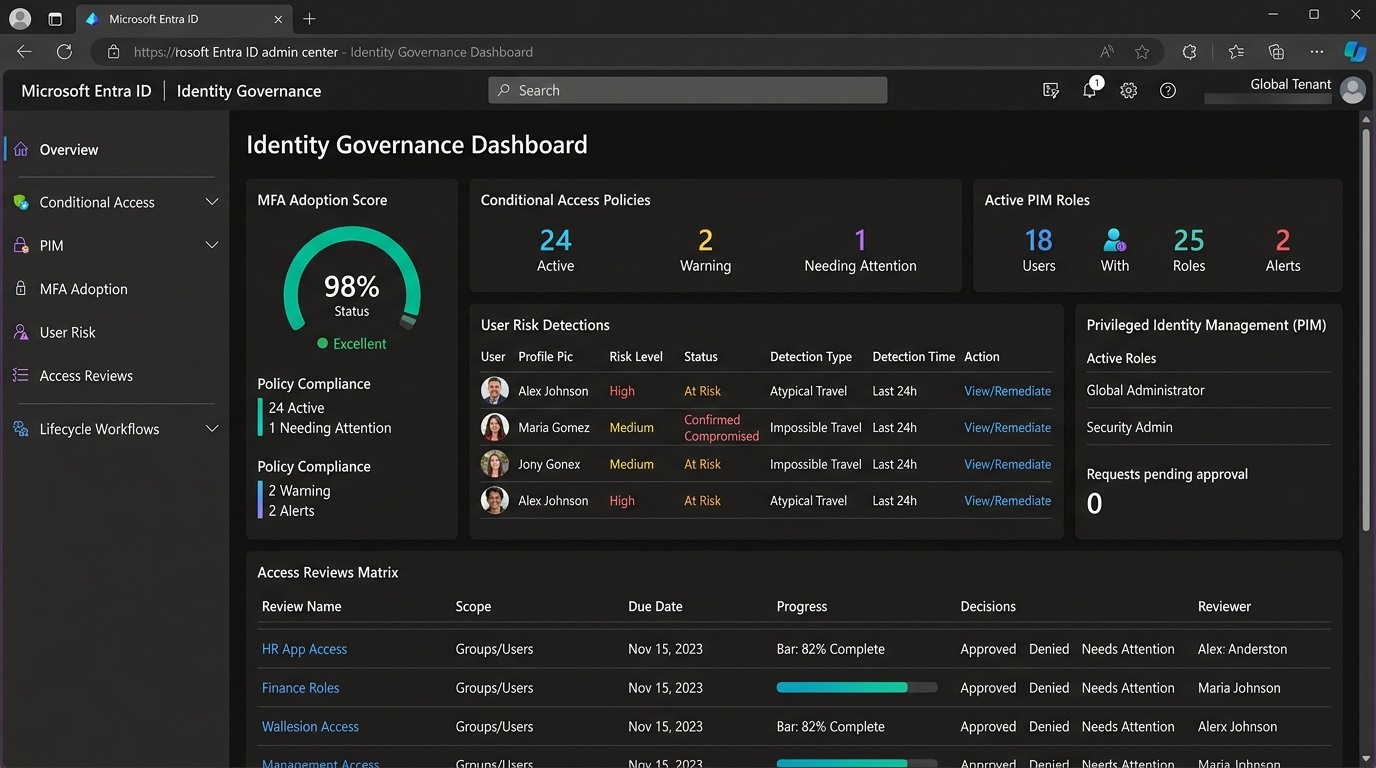Click 'Needs Attention' in the Wallesion Access row
The height and width of the screenshot is (768, 1376).
(x=1128, y=727)
